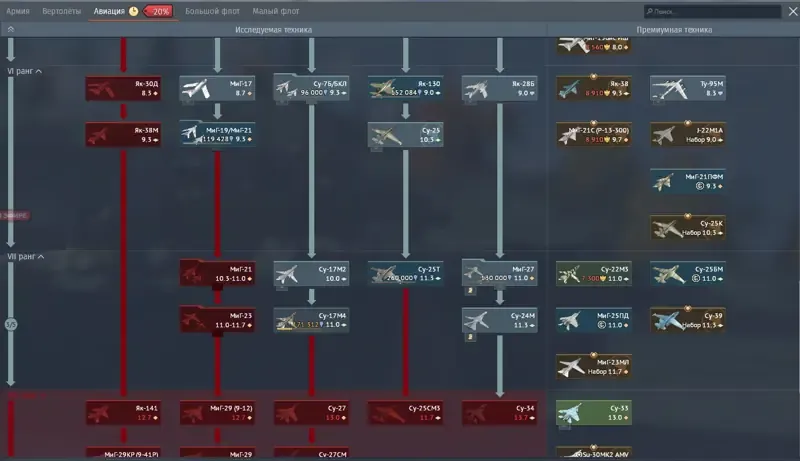Screen dimensions: 800x461
Task: Select the Су-24М group card
Action: click(x=499, y=320)
